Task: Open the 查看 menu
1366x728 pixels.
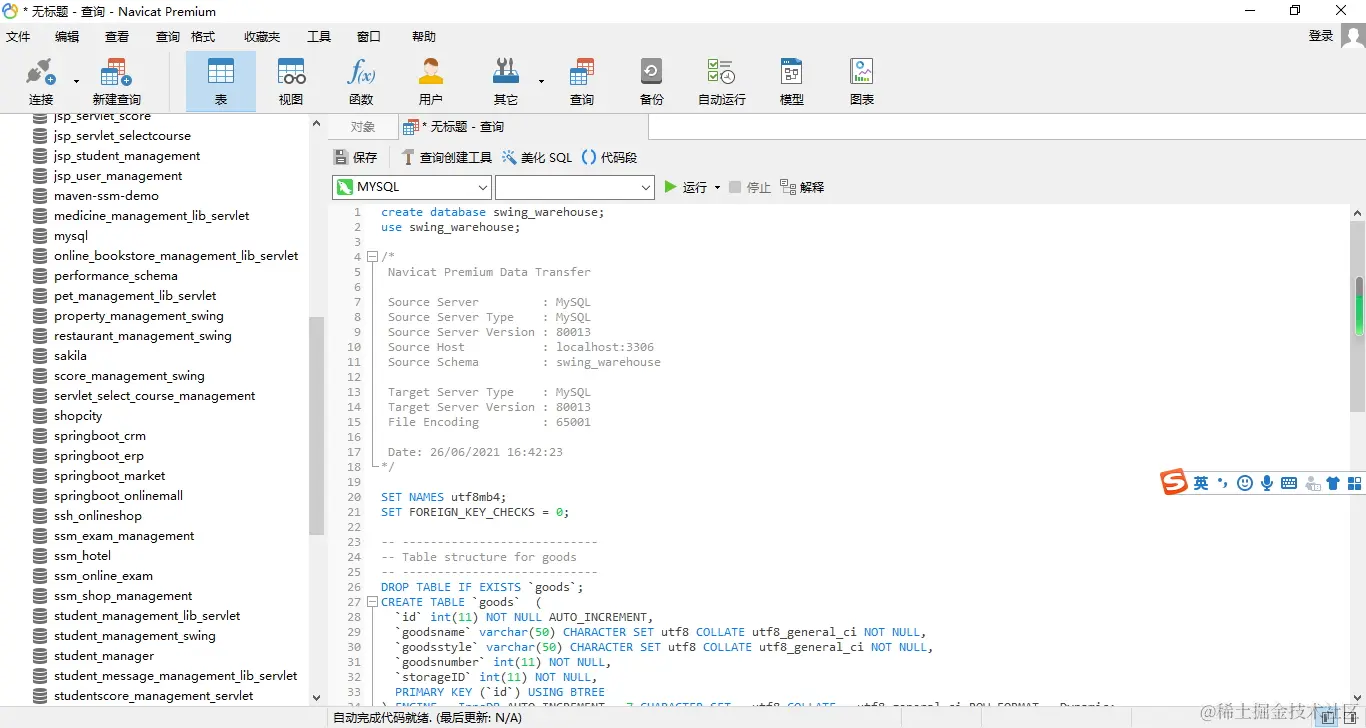Action: click(117, 36)
